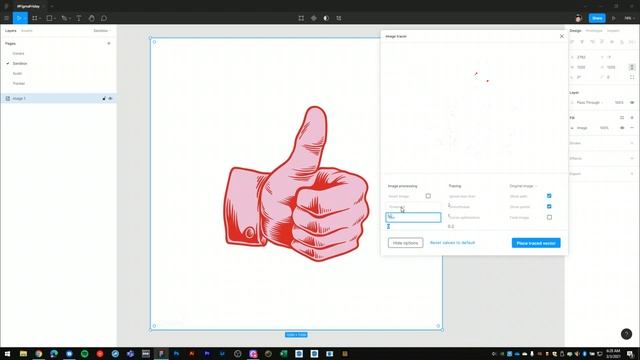The width and height of the screenshot is (640, 360).
Task: Open the Pass Through blend mode dropdown
Action: (590, 102)
